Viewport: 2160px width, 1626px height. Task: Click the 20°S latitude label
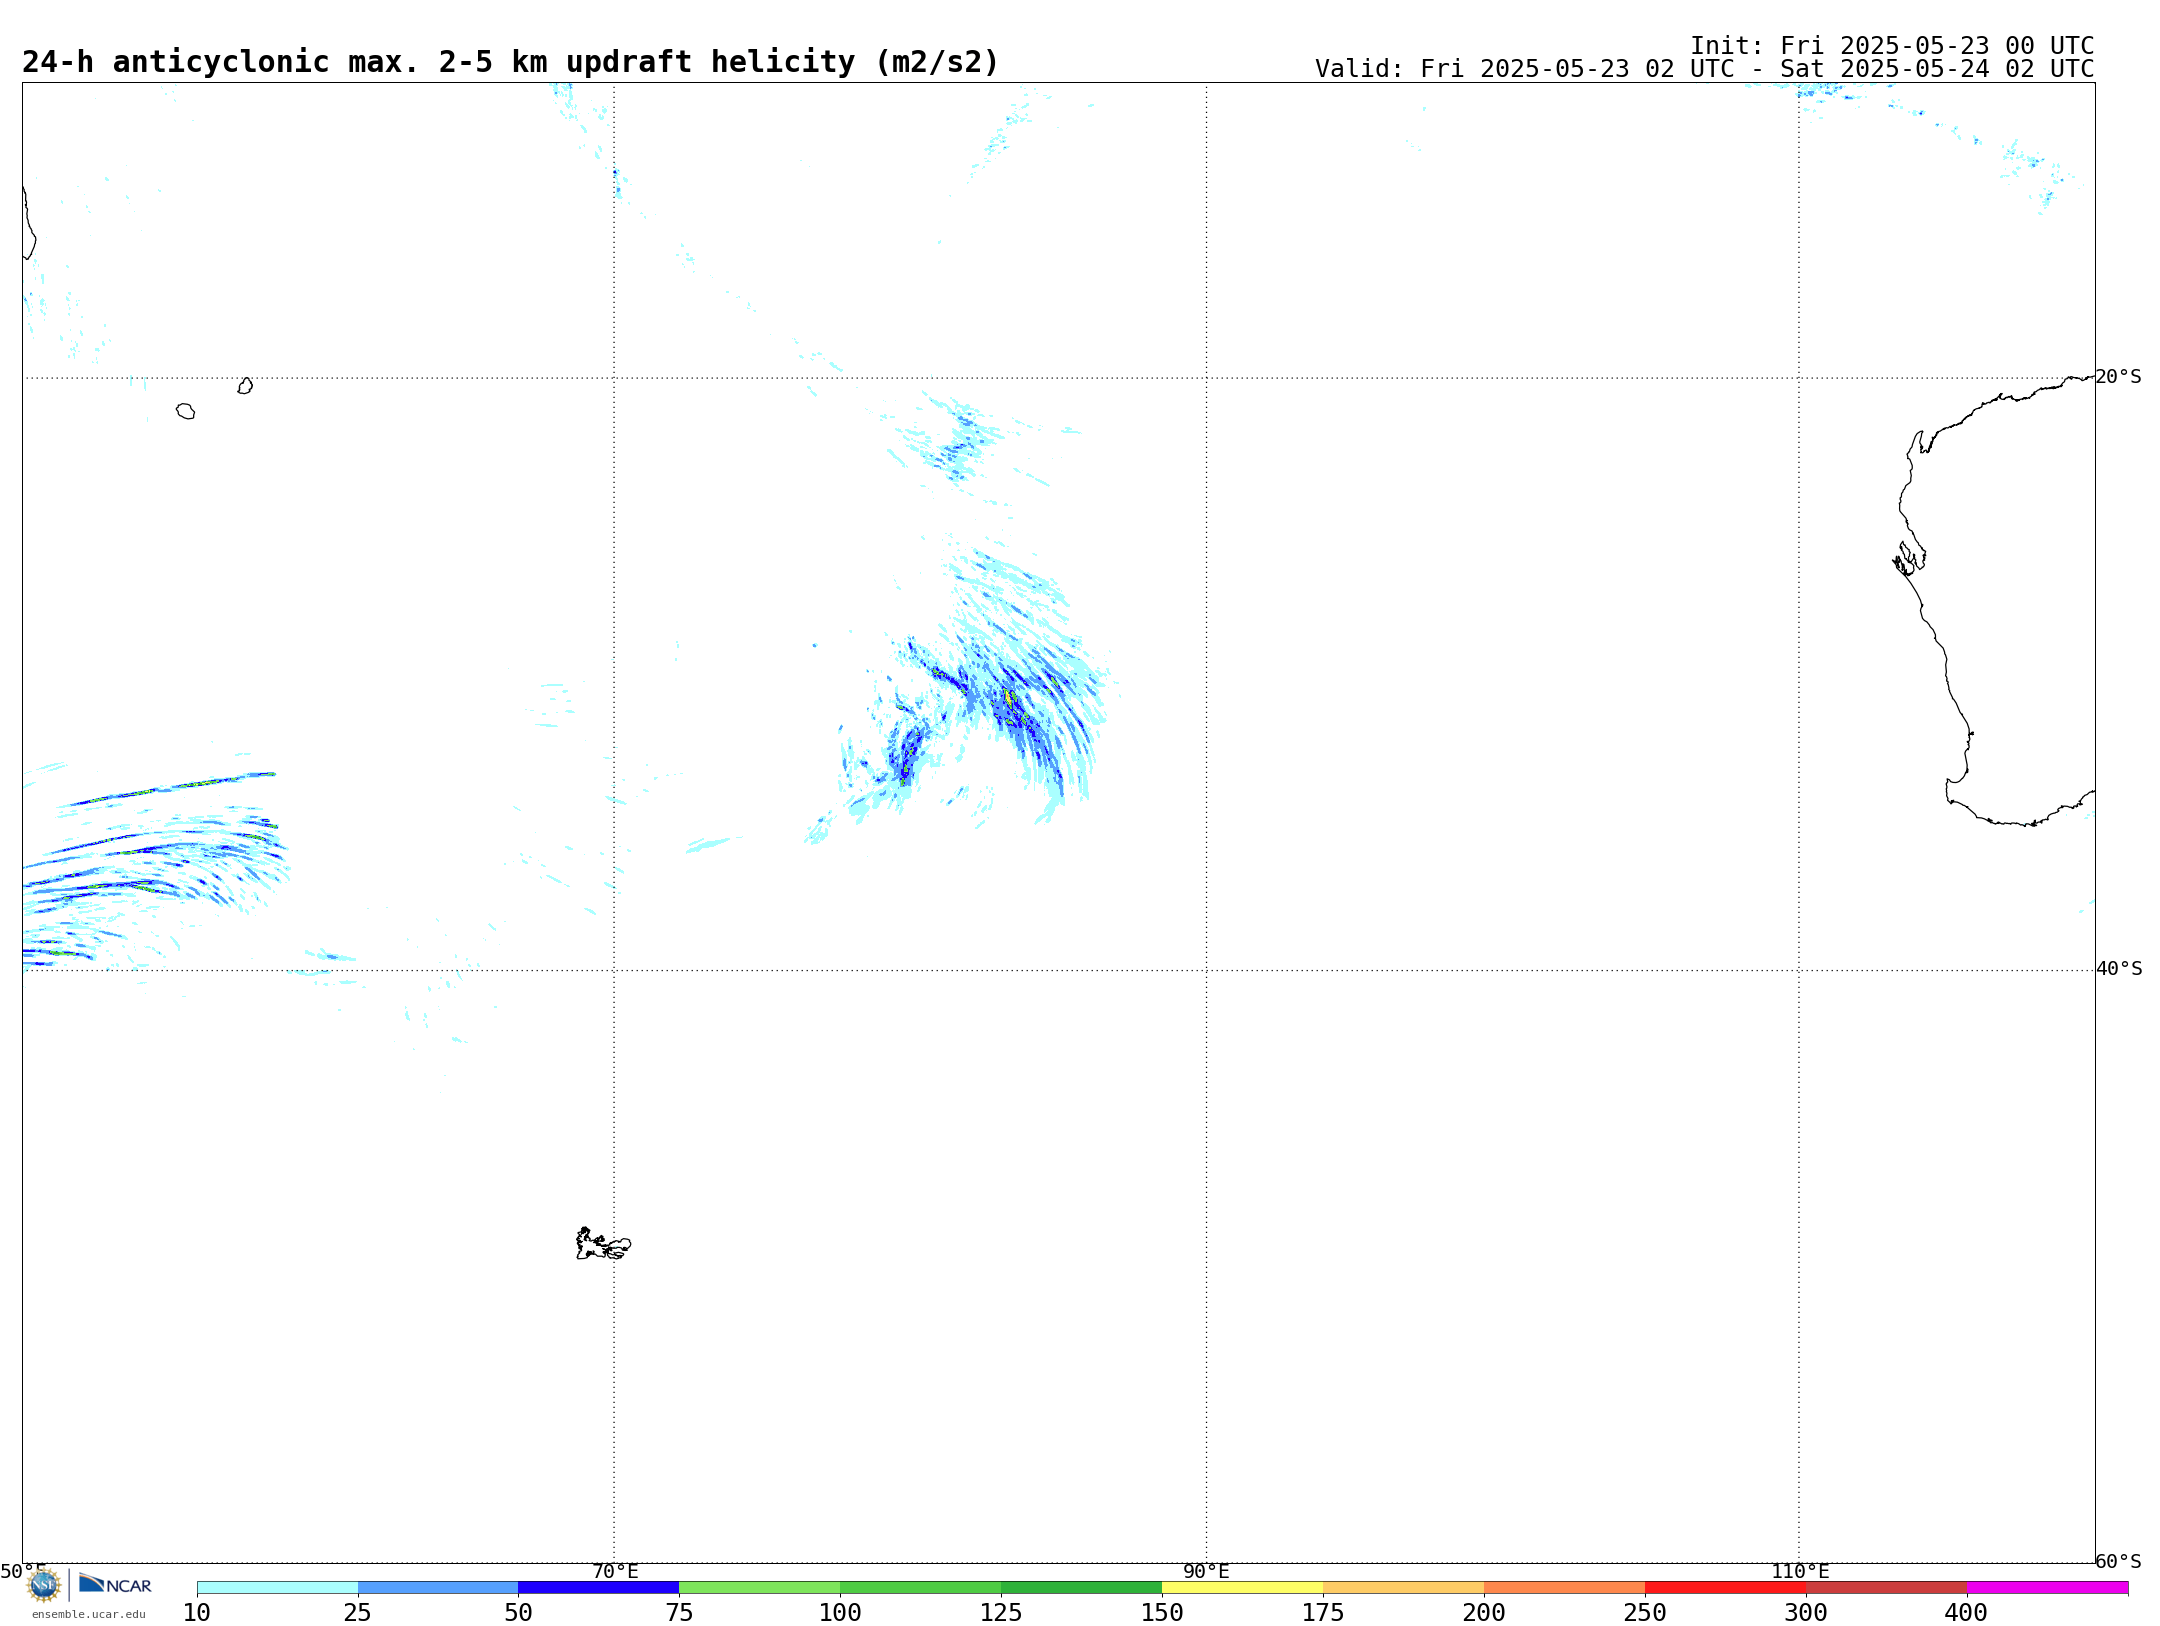pos(2119,376)
